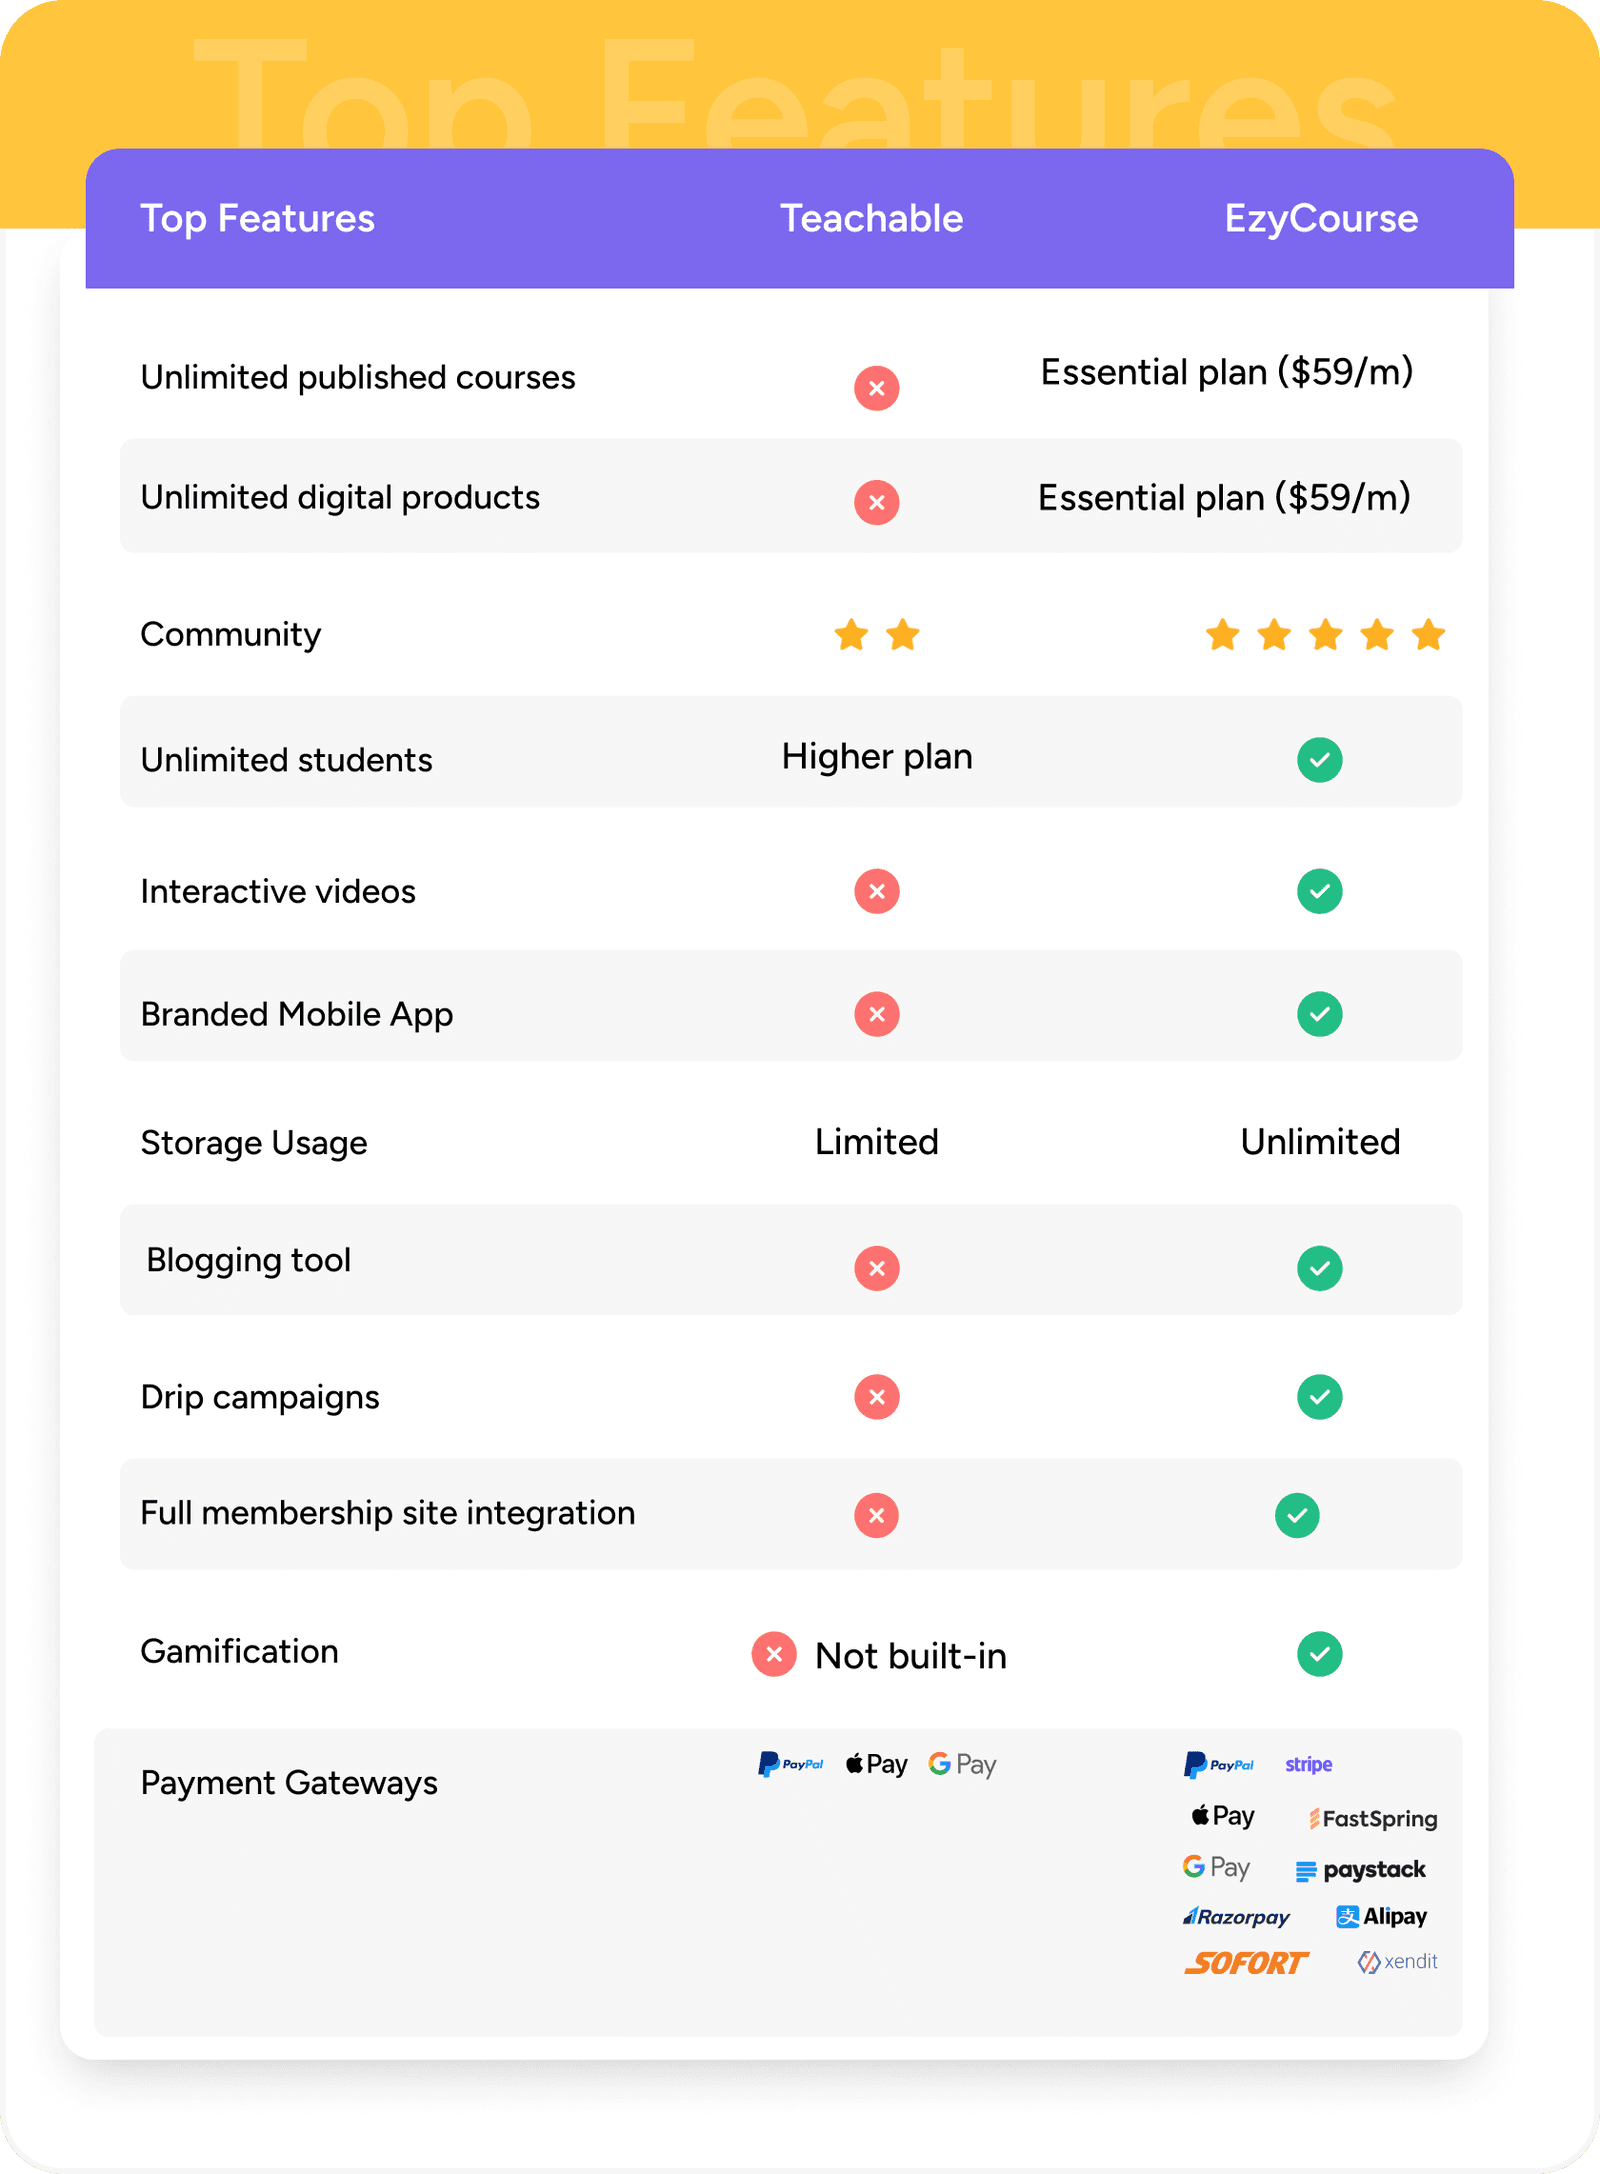Click the Stripe logo under EzyCourse gateways
The height and width of the screenshot is (2174, 1600).
1308,1765
